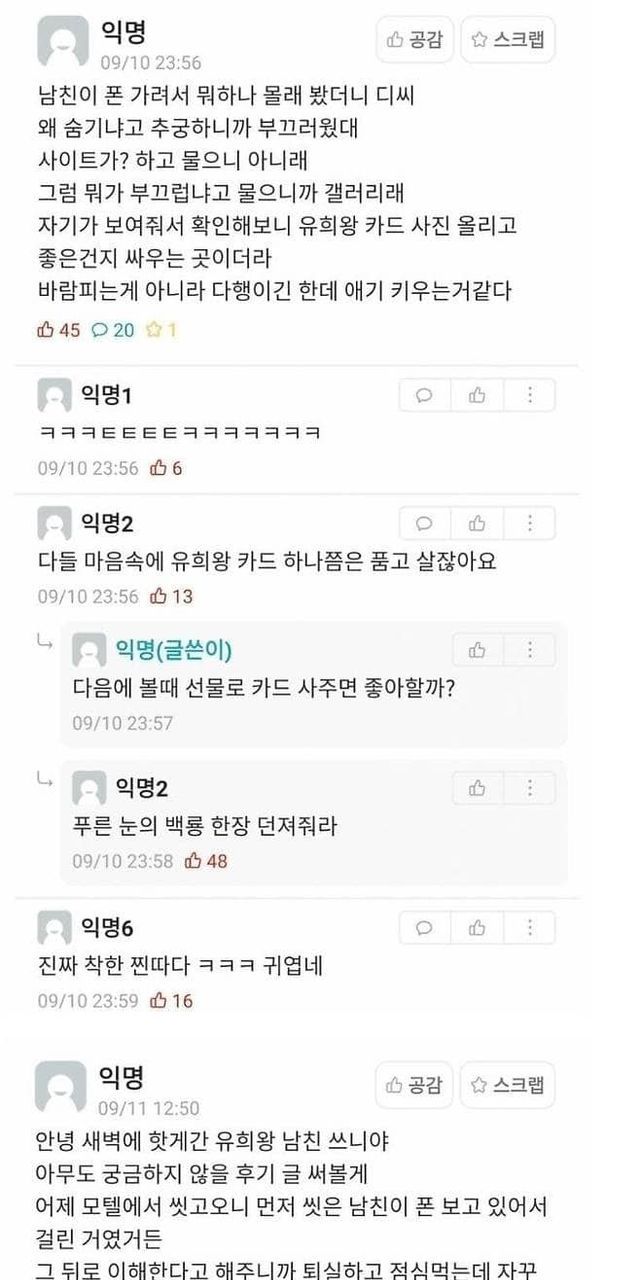Reply icon on 익명2 comment
The width and height of the screenshot is (640, 1280).
click(x=424, y=523)
